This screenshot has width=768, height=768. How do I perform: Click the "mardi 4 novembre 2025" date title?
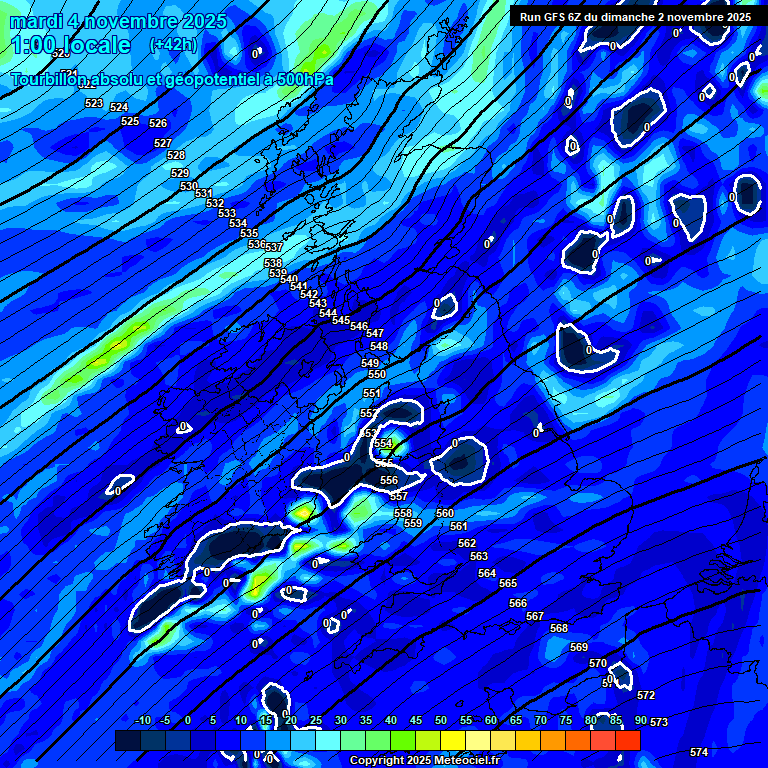coord(118,21)
